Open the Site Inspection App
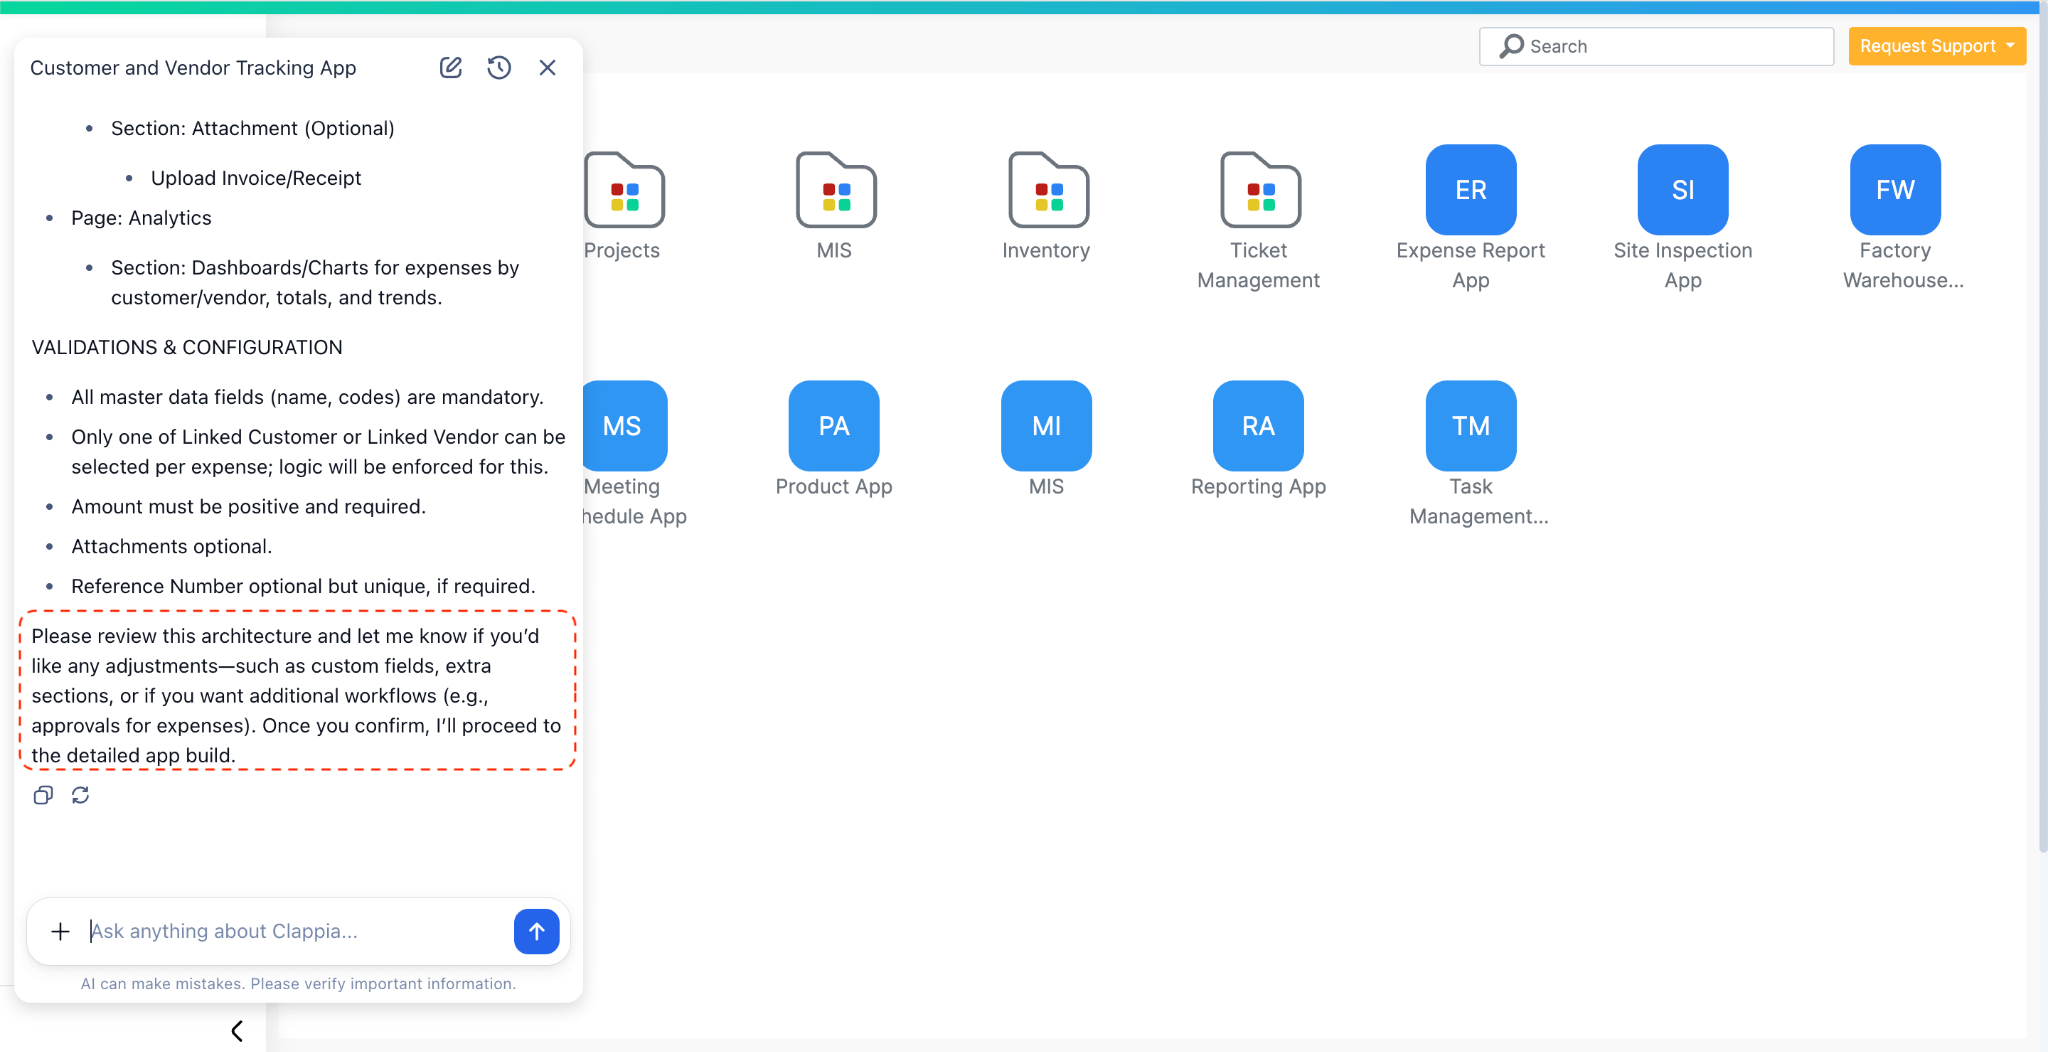This screenshot has width=2048, height=1052. point(1681,189)
